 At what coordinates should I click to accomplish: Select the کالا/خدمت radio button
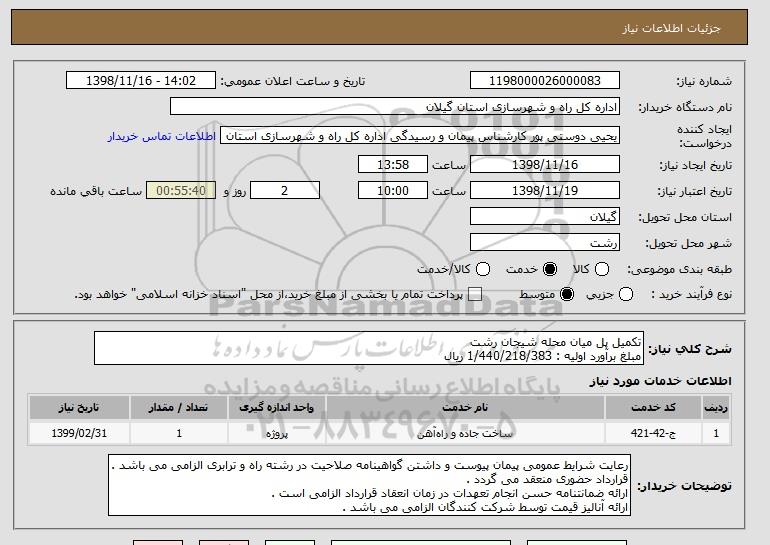[483, 269]
